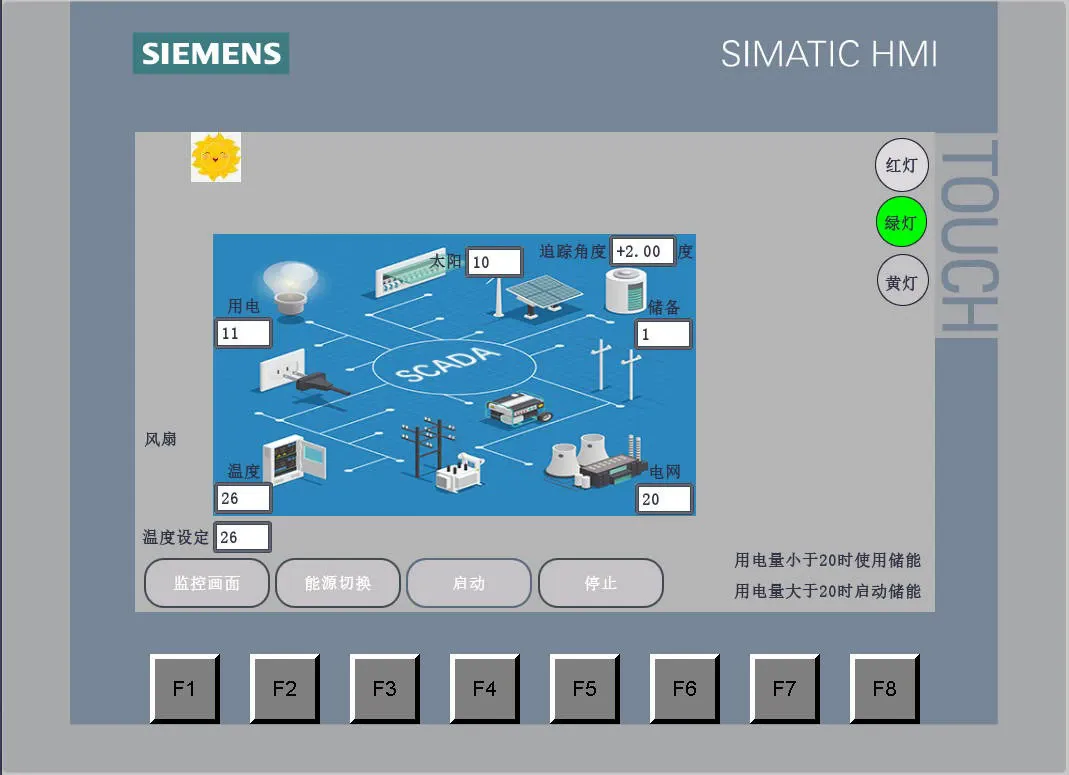Image resolution: width=1069 pixels, height=775 pixels.
Task: Toggle the green 绿灯 indicator lamp
Action: (901, 222)
